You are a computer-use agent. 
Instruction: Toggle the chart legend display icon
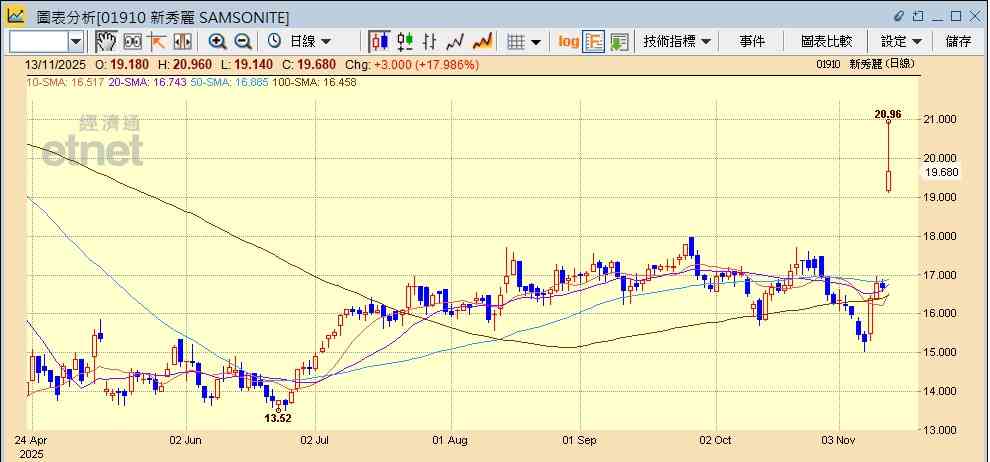coord(594,41)
